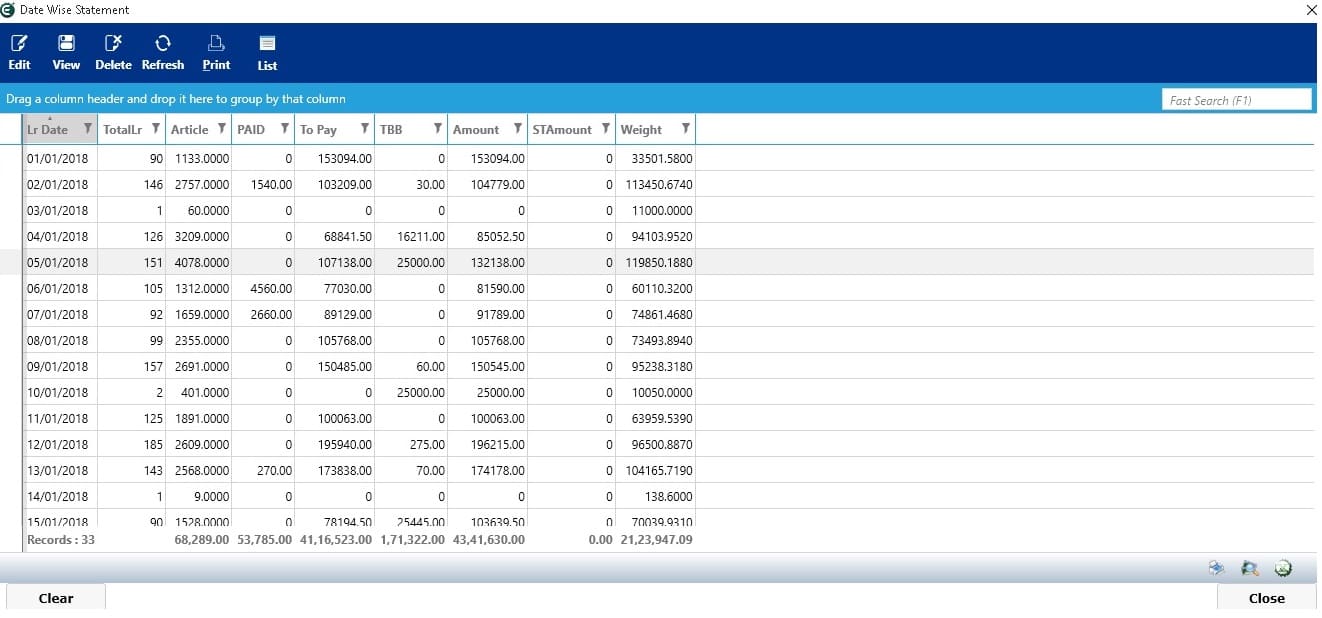Click the printer icon in bottom bar

(x=1217, y=568)
